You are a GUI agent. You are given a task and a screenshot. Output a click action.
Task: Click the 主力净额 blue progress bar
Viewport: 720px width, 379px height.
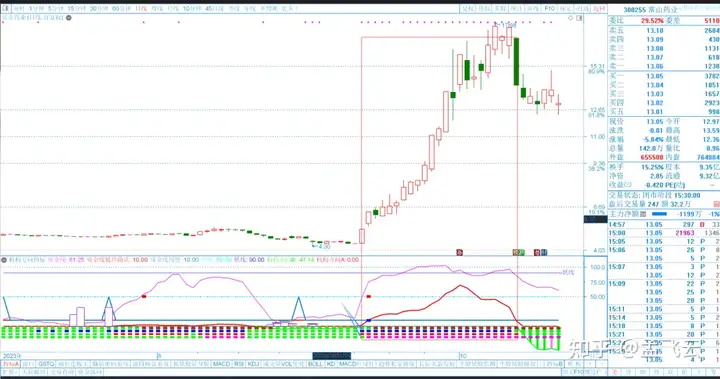659,214
